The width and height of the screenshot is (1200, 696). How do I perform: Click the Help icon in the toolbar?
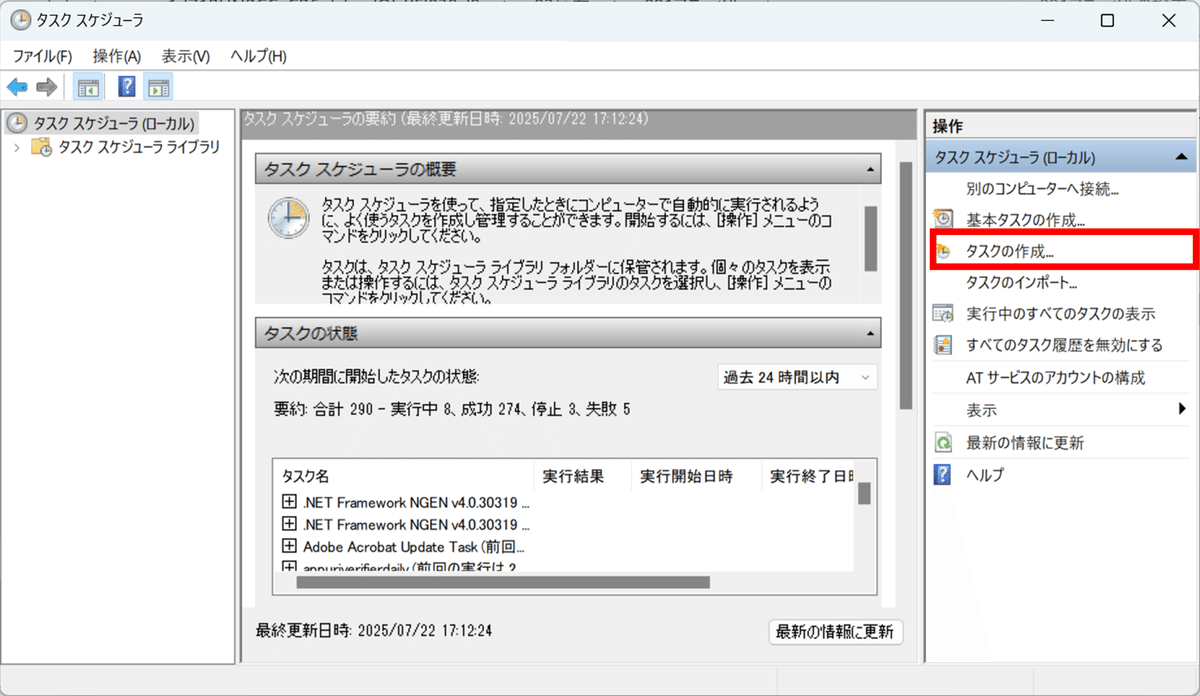tap(126, 86)
